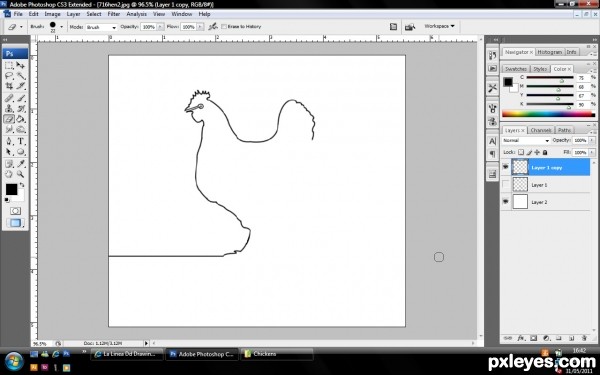Select the Crop tool
This screenshot has width=600, height=375.
(9, 86)
